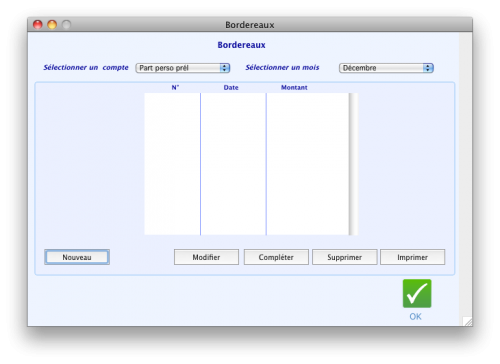Delete entry with the Supprimer button
Image resolution: width=500 pixels, height=364 pixels.
coord(344,257)
